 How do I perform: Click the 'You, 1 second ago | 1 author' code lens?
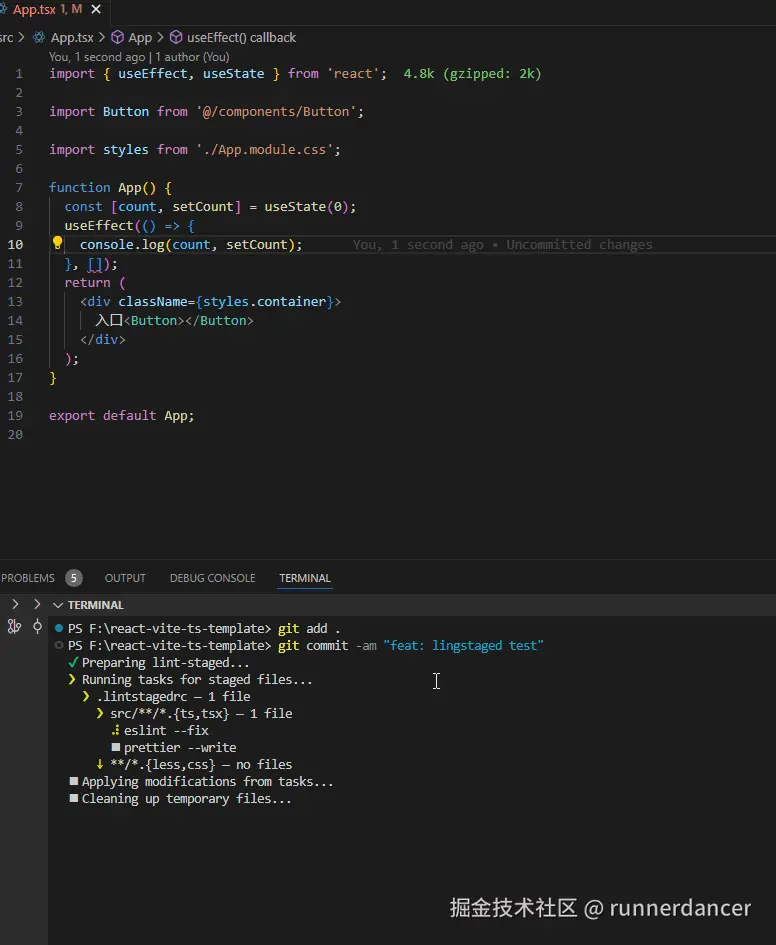click(x=139, y=57)
